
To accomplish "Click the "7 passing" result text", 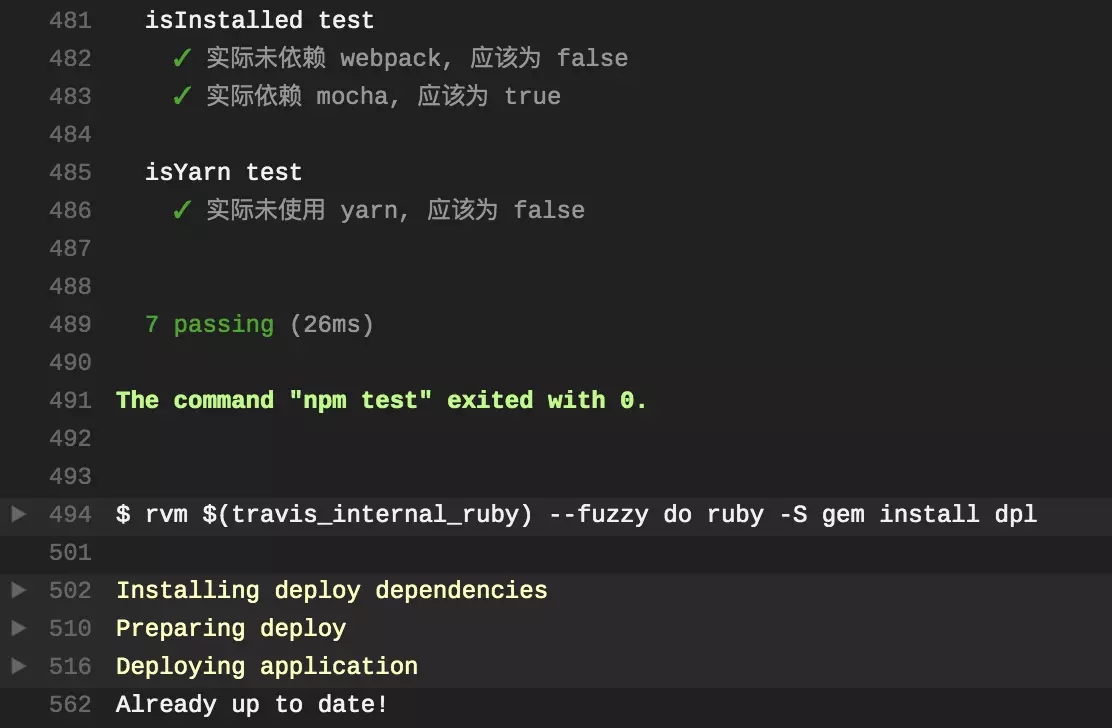I will (209, 324).
